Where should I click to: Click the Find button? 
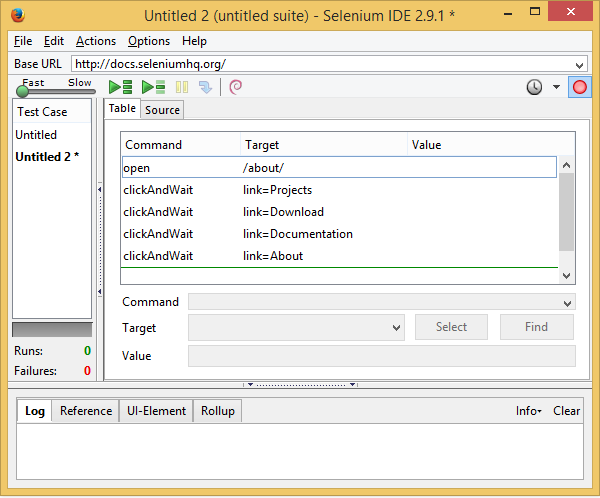[x=536, y=327]
